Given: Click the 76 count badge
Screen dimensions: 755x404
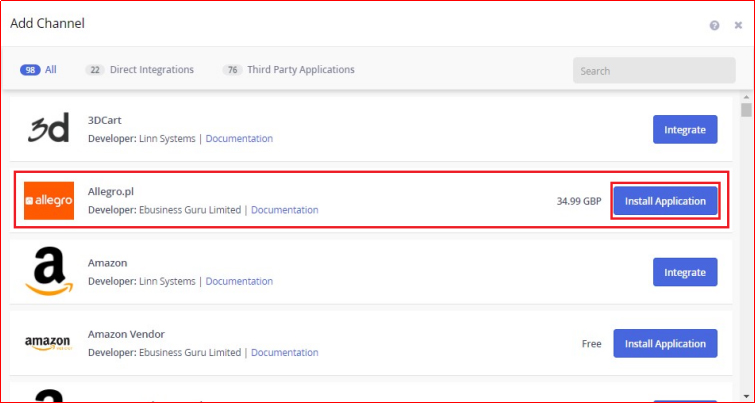Looking at the screenshot, I should click(x=232, y=70).
